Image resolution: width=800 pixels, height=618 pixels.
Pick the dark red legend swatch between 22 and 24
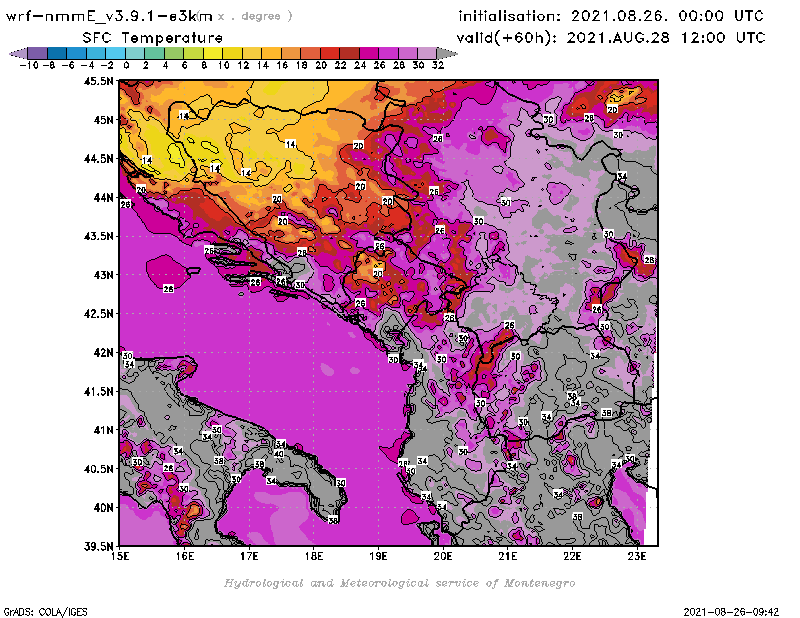349,53
